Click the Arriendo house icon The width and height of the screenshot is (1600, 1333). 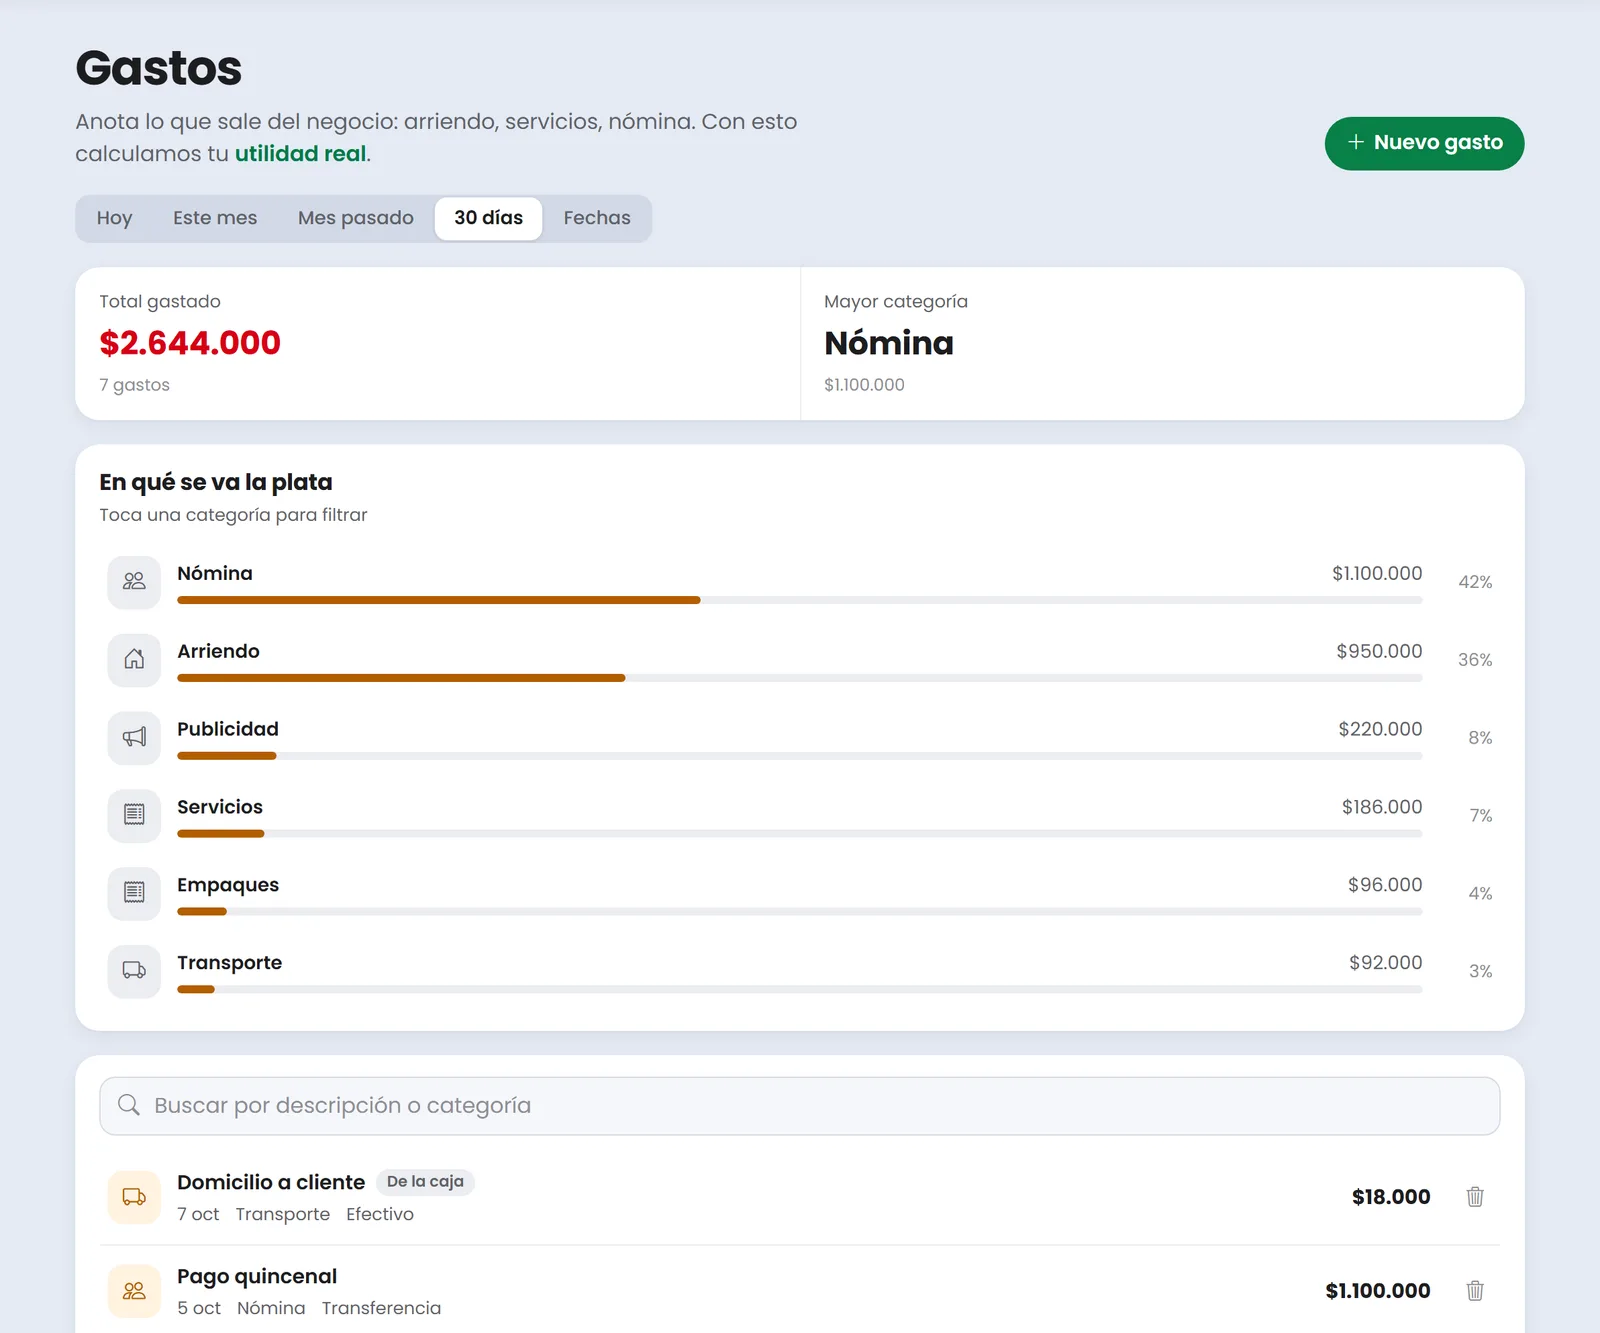pos(134,660)
